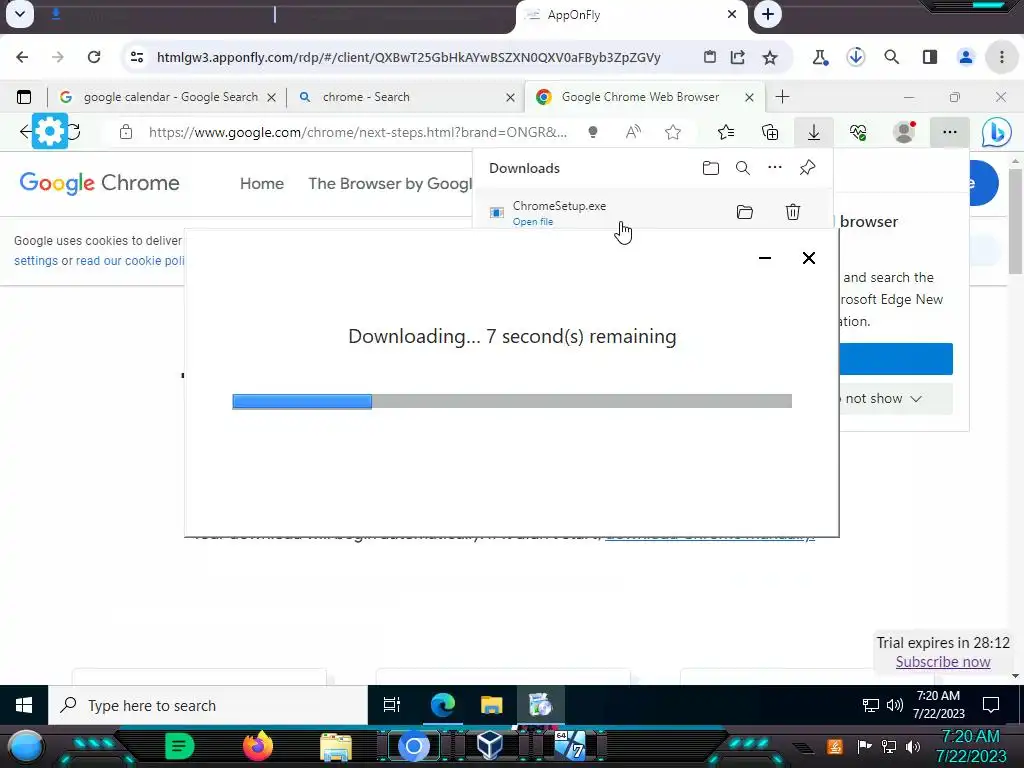Click blue button in Edge popup
Viewport: 1024px width, 768px height.
(x=895, y=359)
